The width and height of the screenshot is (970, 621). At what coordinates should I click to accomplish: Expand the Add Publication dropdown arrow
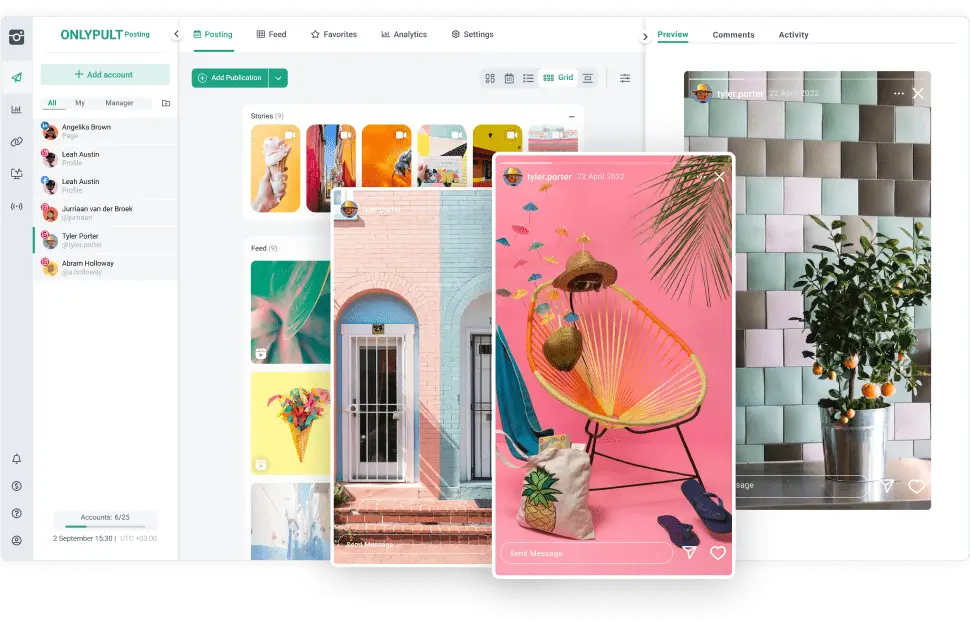(x=278, y=78)
